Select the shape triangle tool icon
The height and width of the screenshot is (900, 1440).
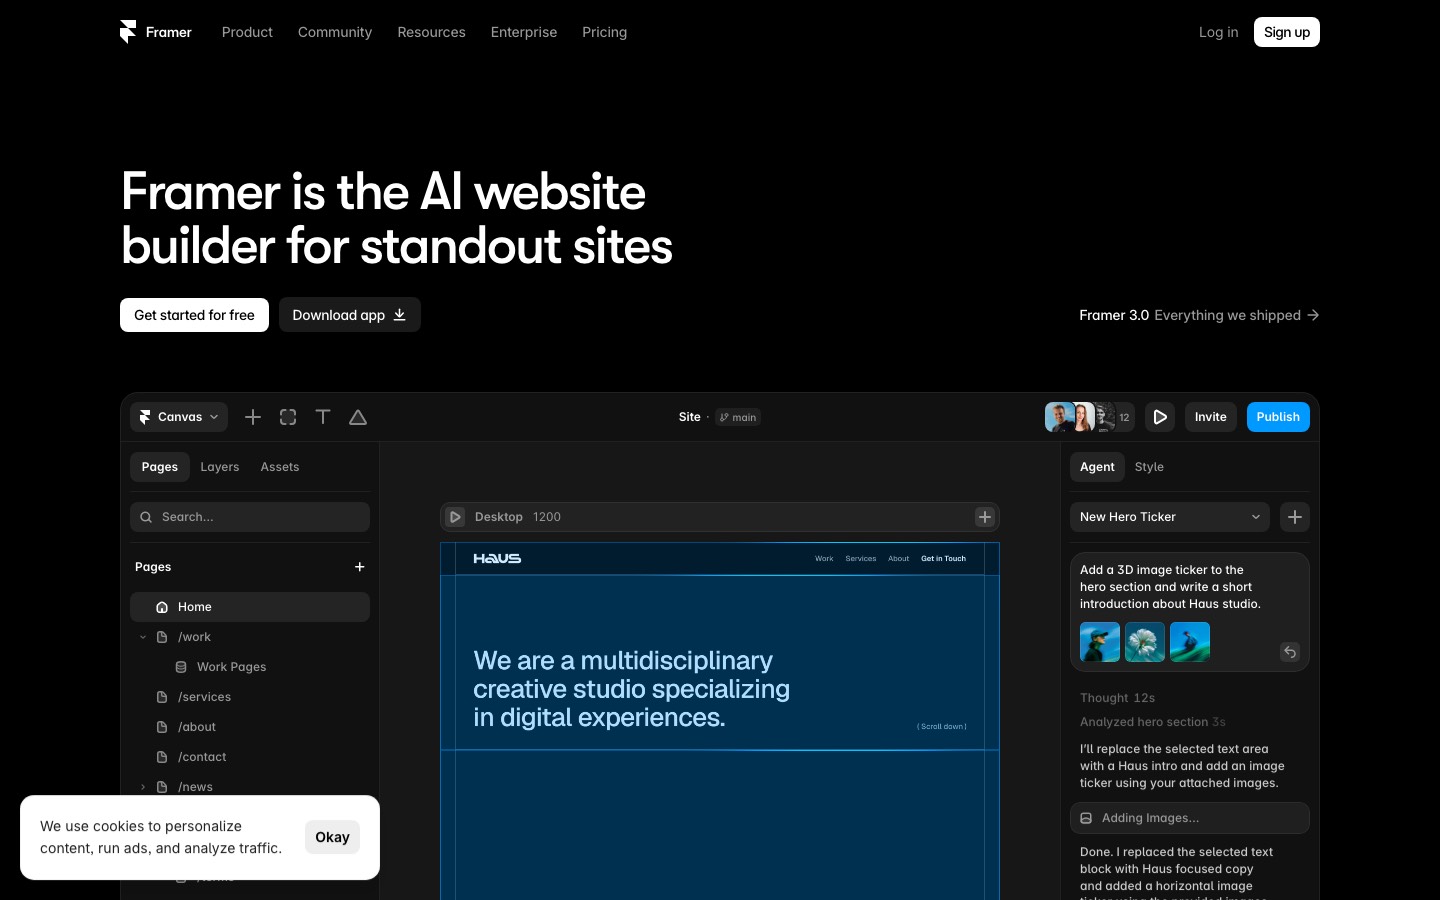click(x=358, y=417)
